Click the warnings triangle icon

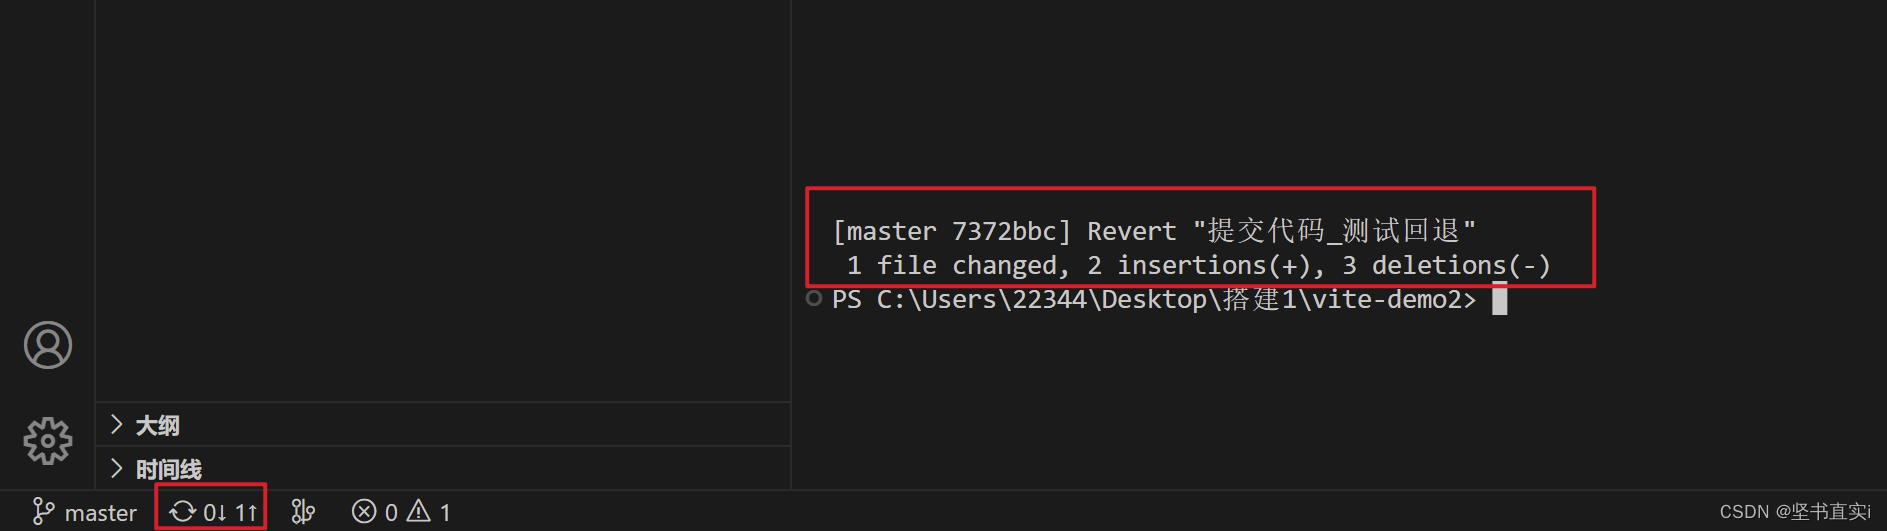click(x=419, y=512)
